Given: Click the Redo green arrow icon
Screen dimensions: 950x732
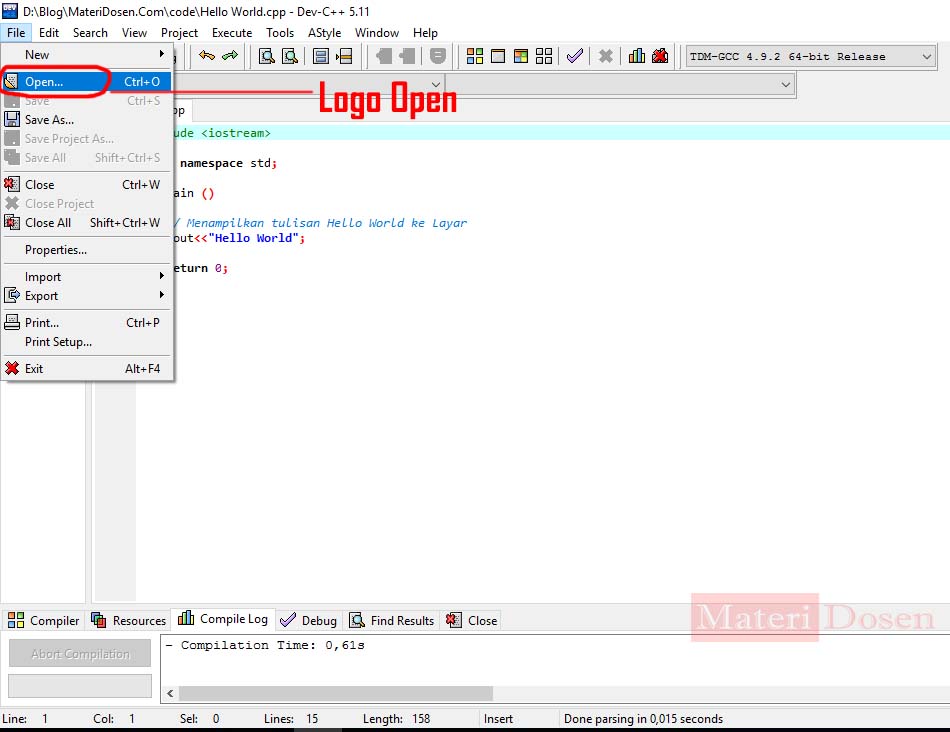Looking at the screenshot, I should pos(230,56).
